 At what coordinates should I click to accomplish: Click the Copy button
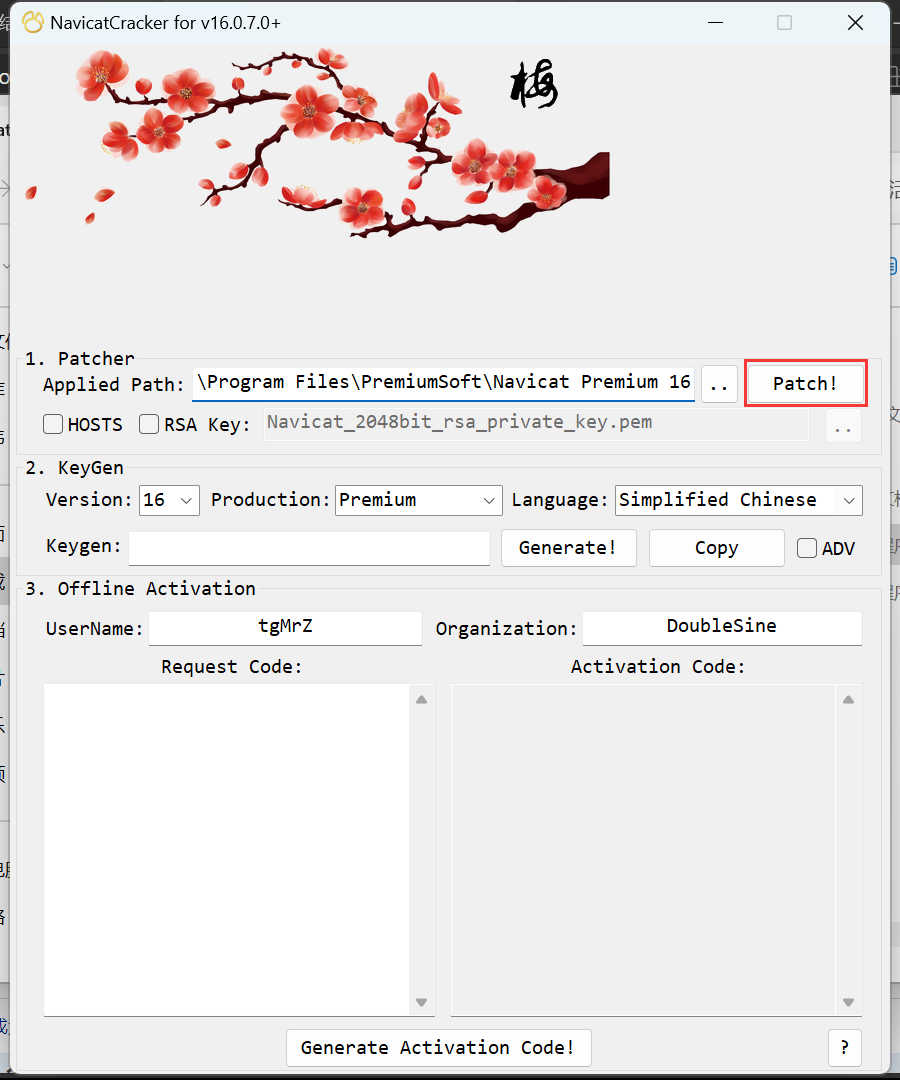(716, 548)
